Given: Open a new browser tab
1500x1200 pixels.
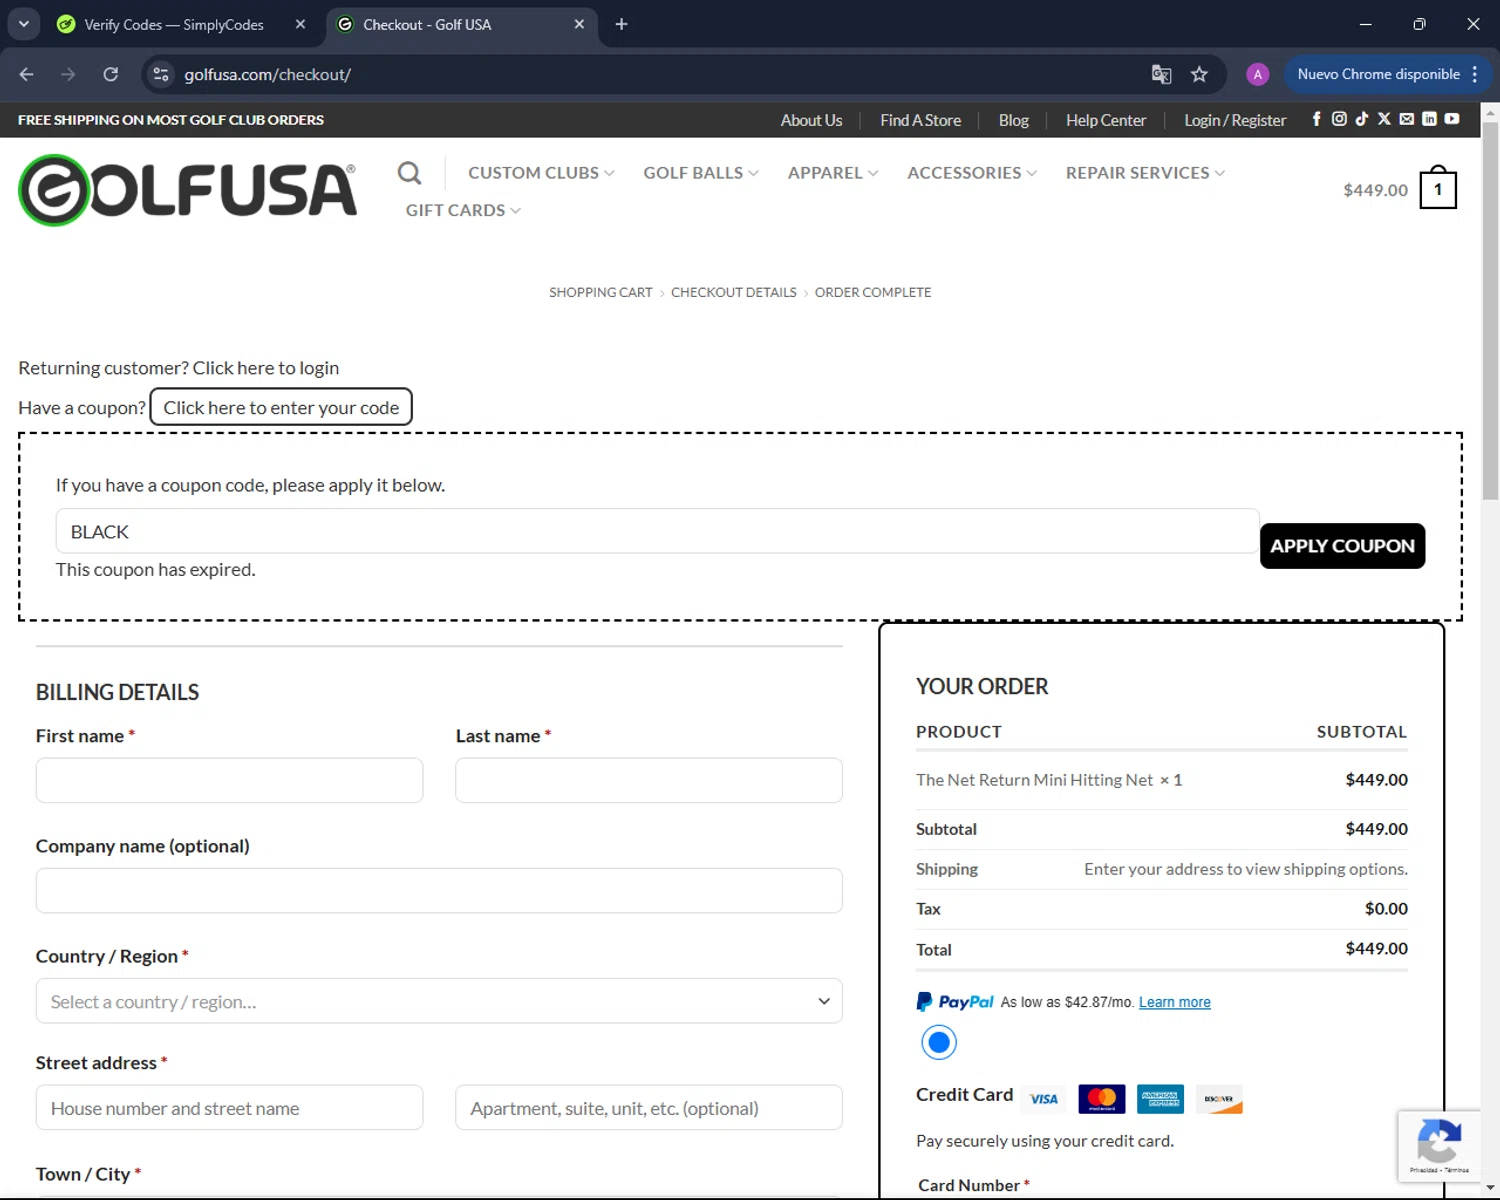Looking at the screenshot, I should [621, 24].
